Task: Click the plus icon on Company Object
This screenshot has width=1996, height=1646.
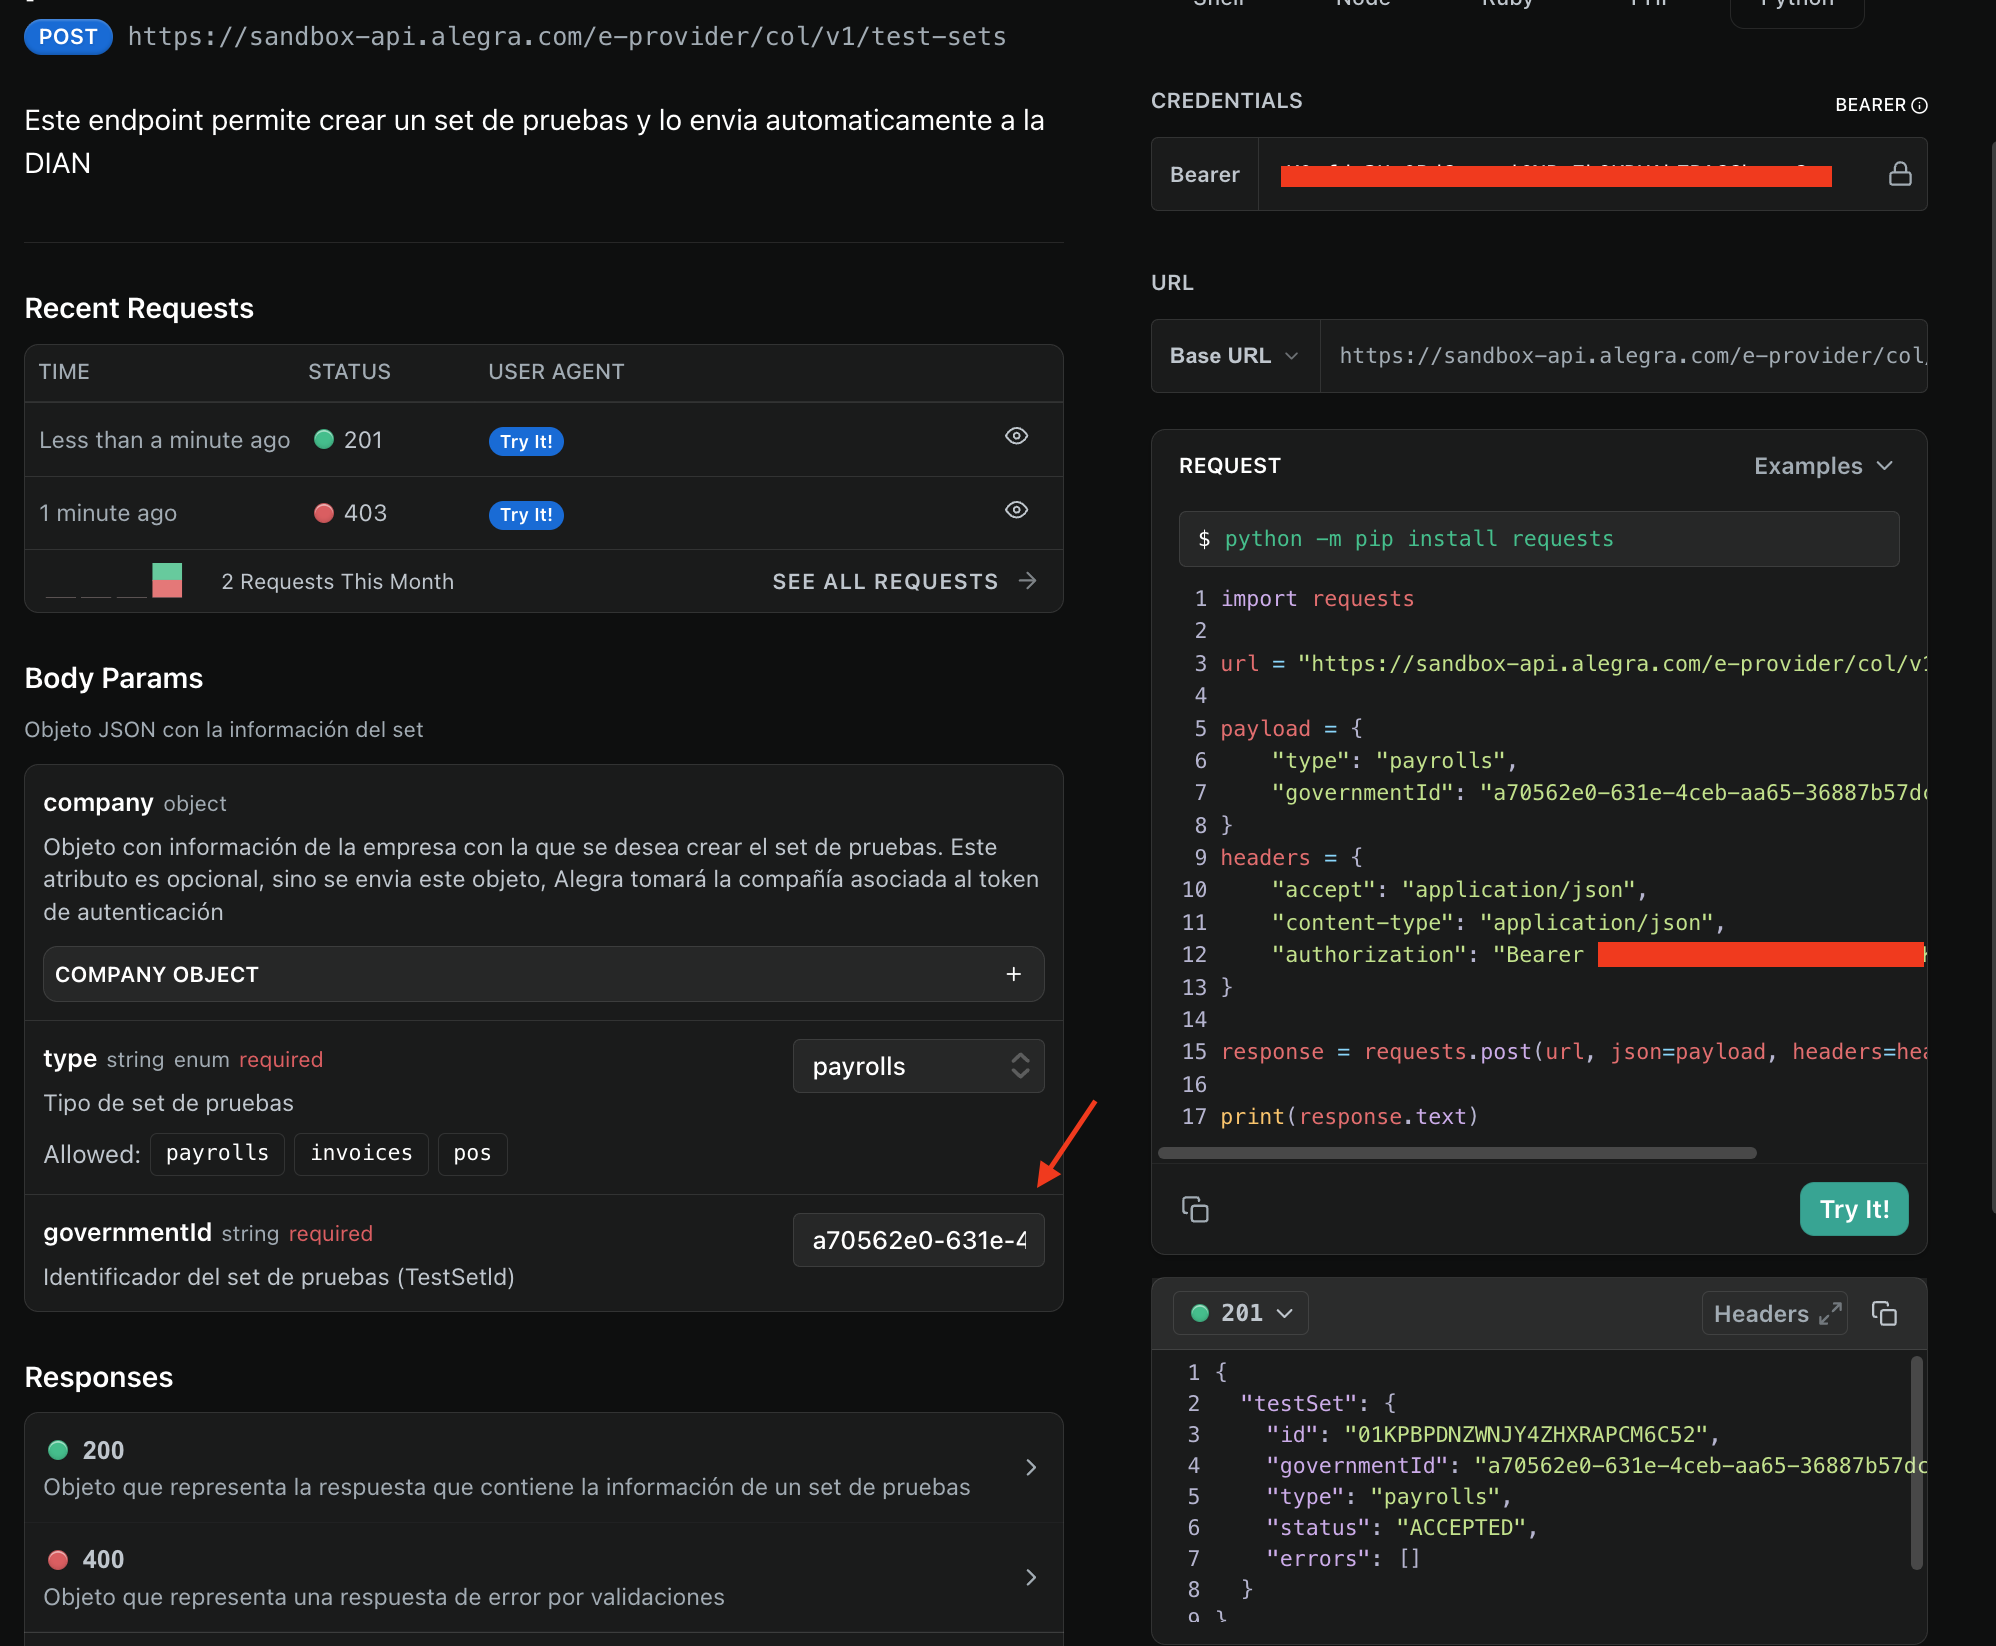Action: [x=1013, y=974]
